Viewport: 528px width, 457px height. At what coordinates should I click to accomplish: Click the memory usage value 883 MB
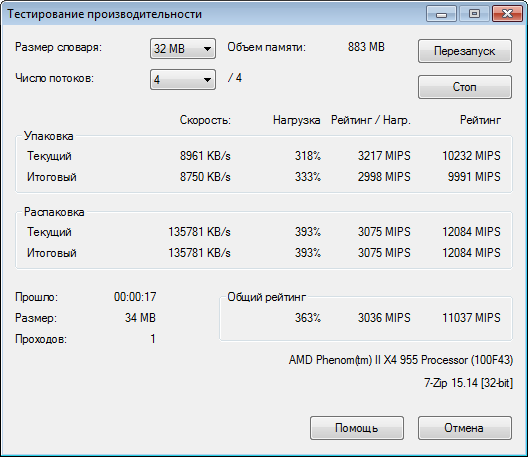(x=366, y=47)
